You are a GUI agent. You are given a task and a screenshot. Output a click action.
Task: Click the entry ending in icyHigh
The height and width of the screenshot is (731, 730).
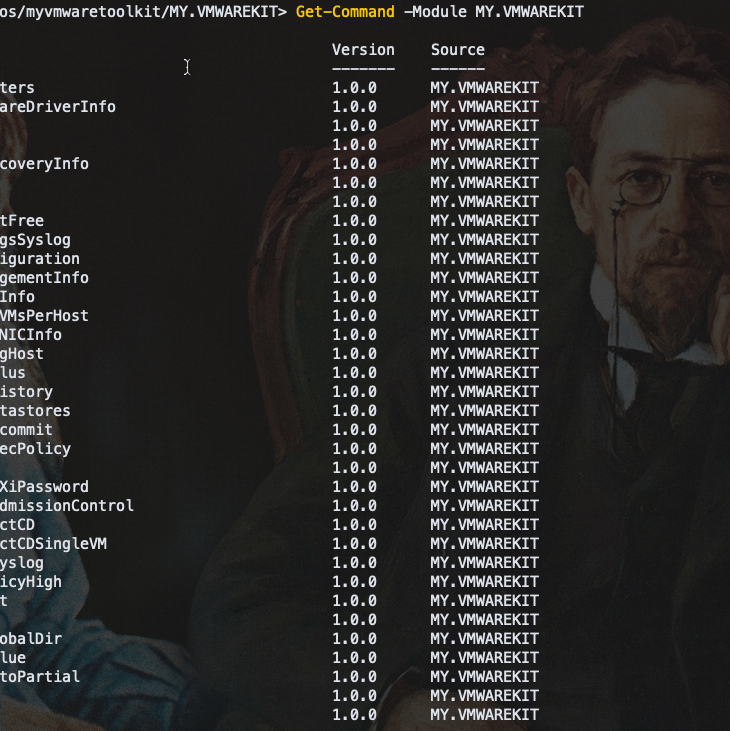pyautogui.click(x=31, y=581)
